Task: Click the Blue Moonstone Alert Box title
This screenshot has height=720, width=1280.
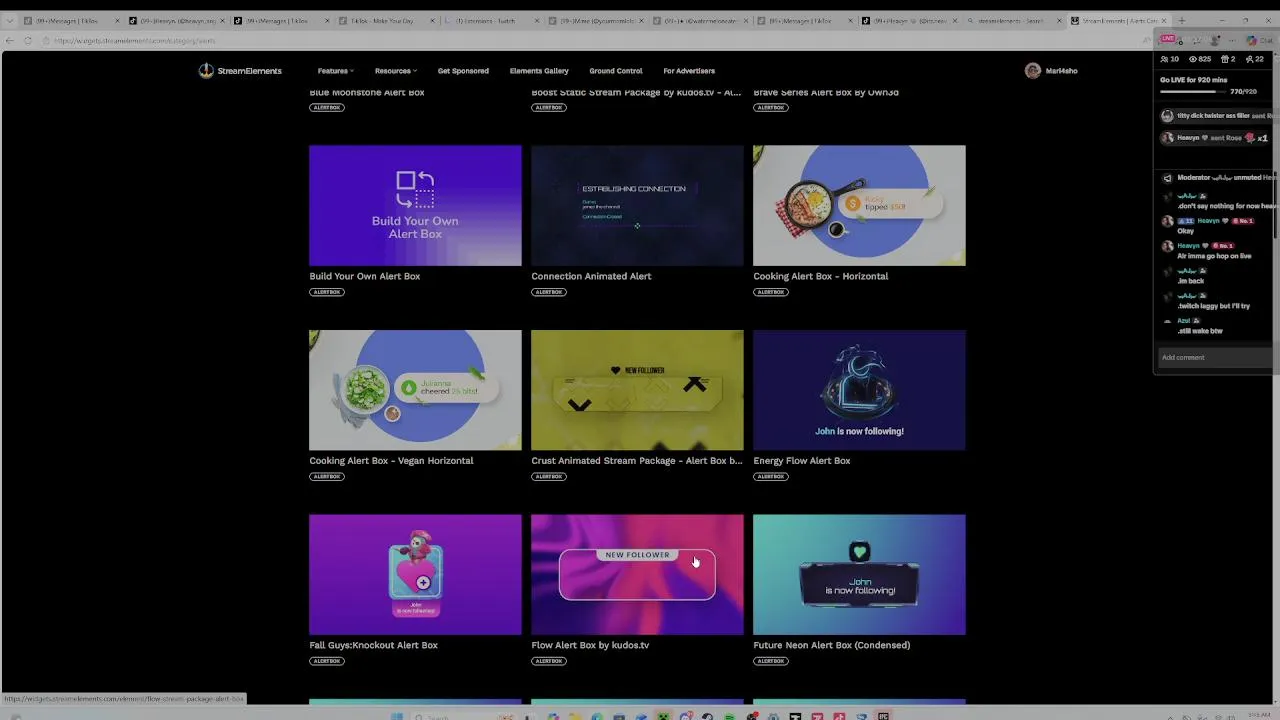Action: tap(366, 92)
